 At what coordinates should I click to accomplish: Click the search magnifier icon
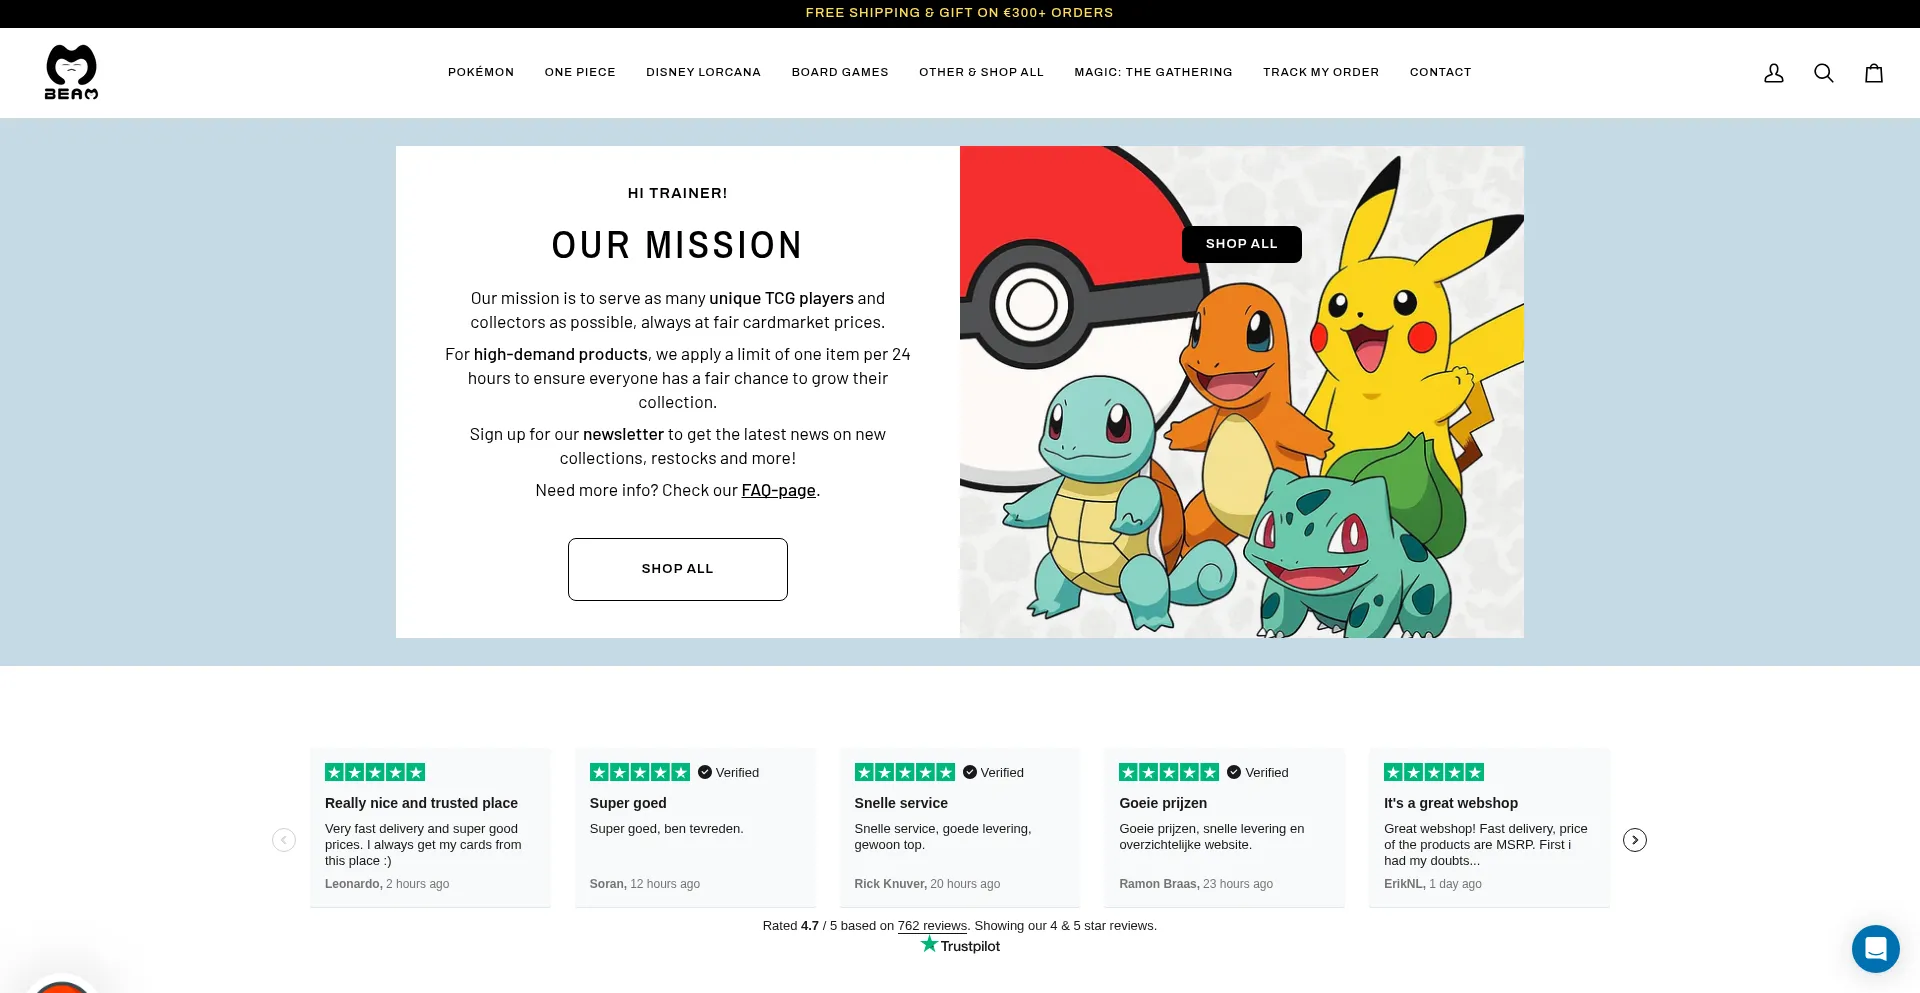1823,73
